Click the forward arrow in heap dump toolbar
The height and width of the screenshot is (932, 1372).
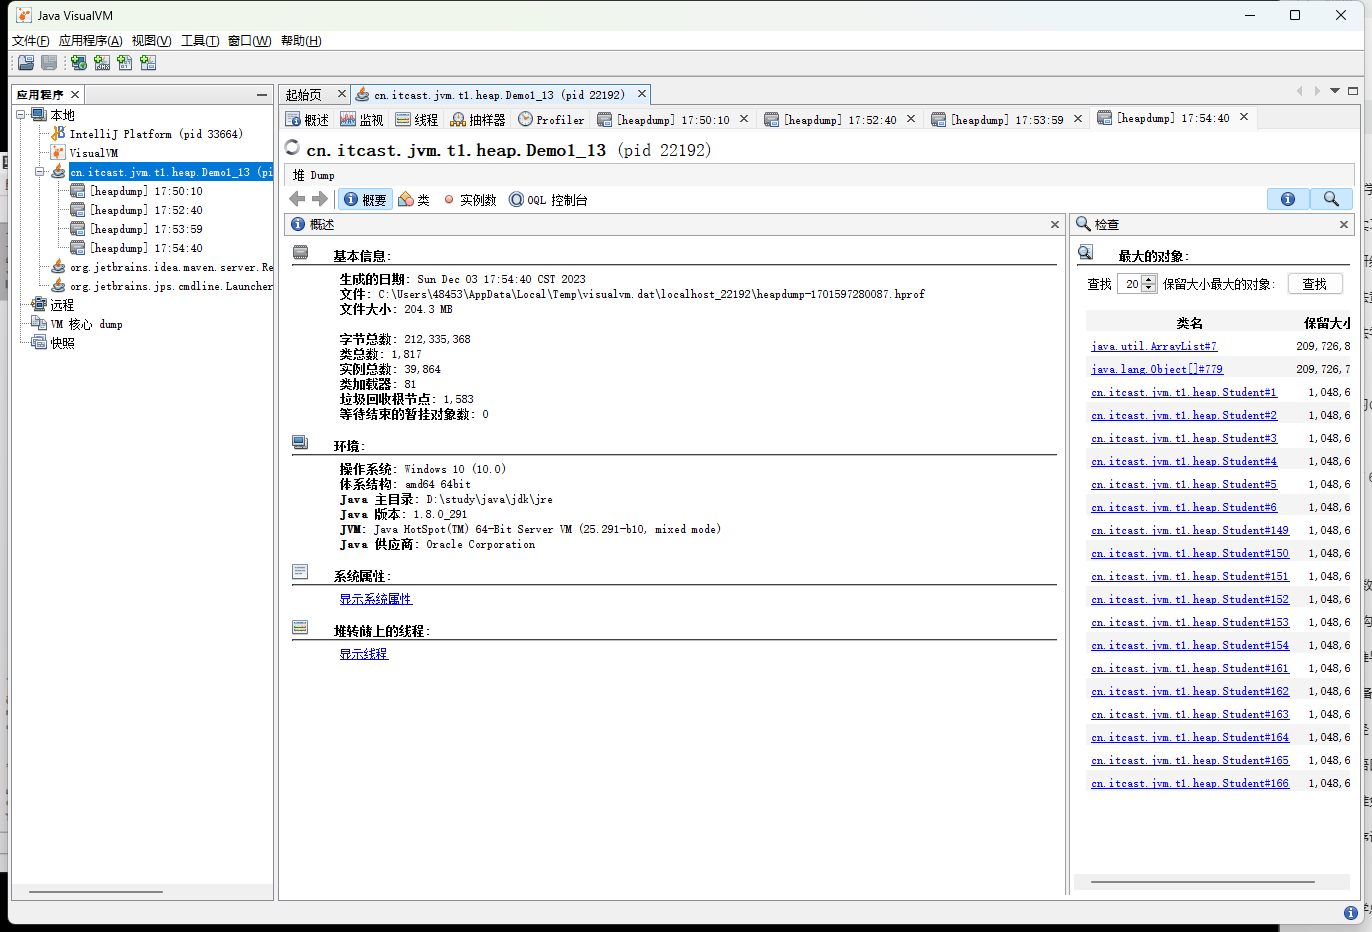(320, 199)
